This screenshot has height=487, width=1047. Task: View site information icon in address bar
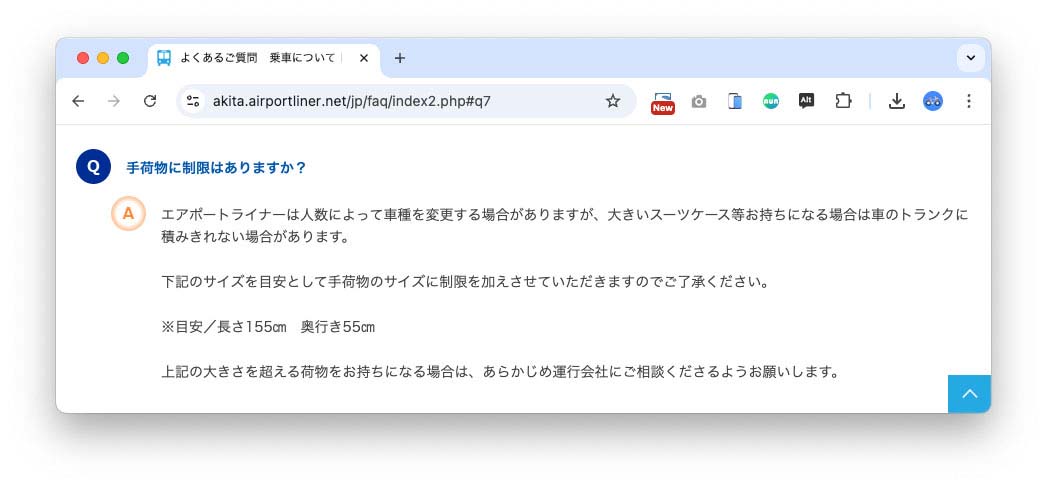pyautogui.click(x=193, y=101)
